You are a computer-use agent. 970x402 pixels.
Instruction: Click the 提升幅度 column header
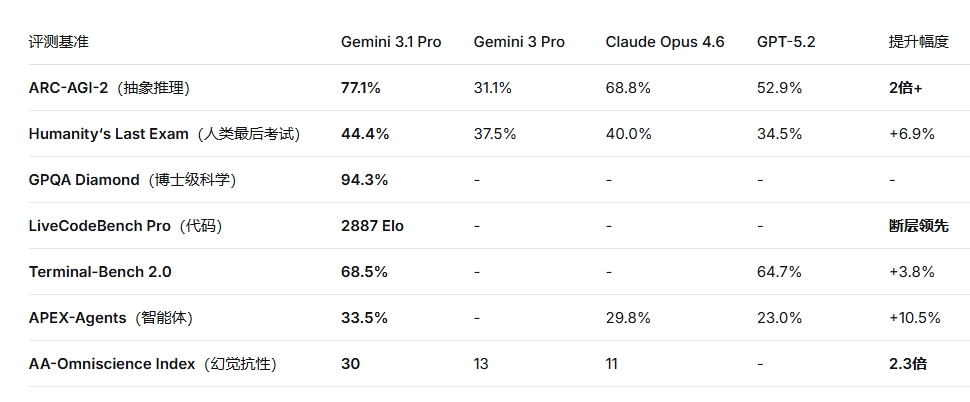coord(918,42)
